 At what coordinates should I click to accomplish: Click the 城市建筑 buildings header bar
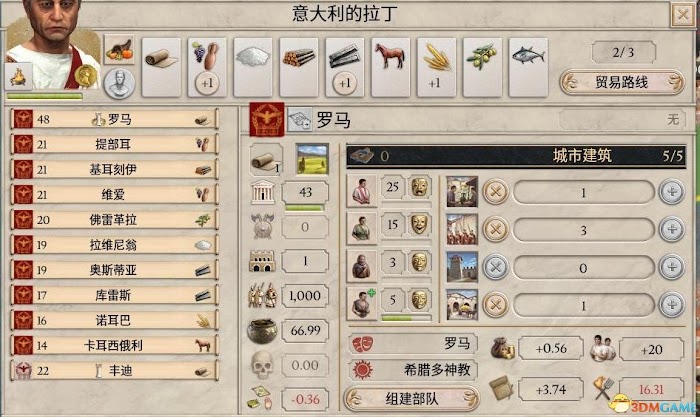tap(516, 156)
